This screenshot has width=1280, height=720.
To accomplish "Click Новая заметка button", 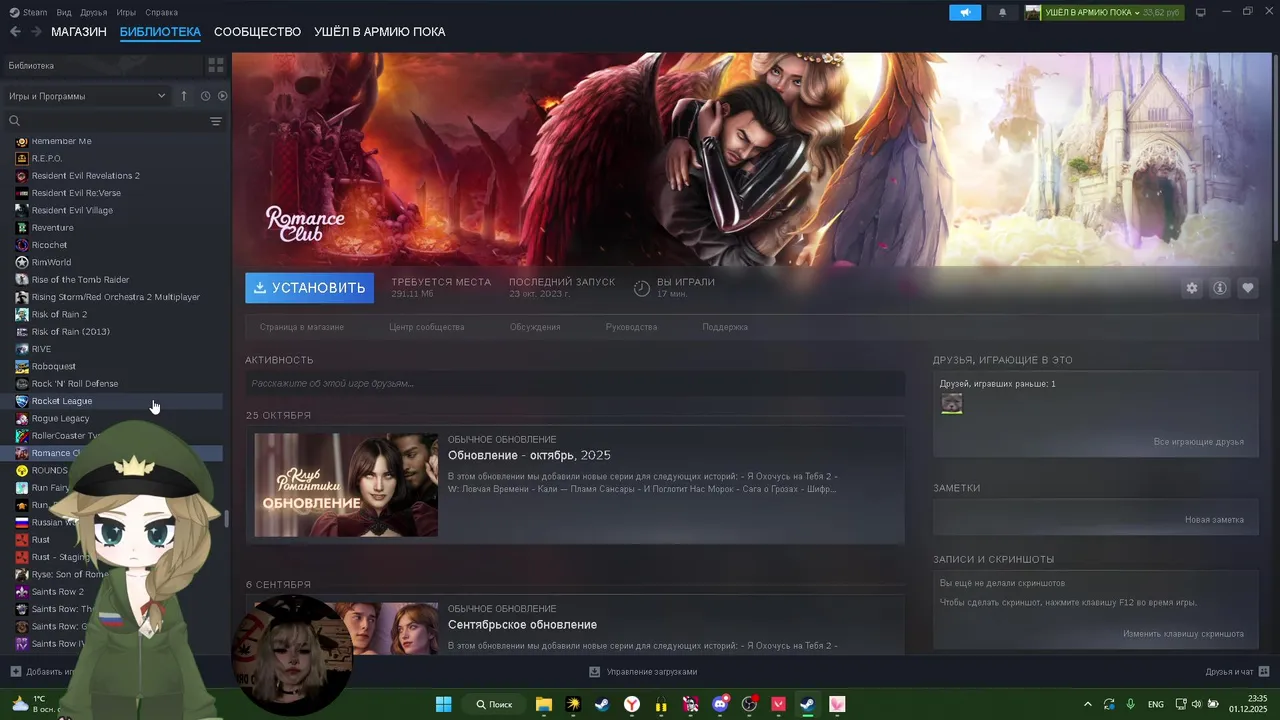I will pyautogui.click(x=1215, y=519).
